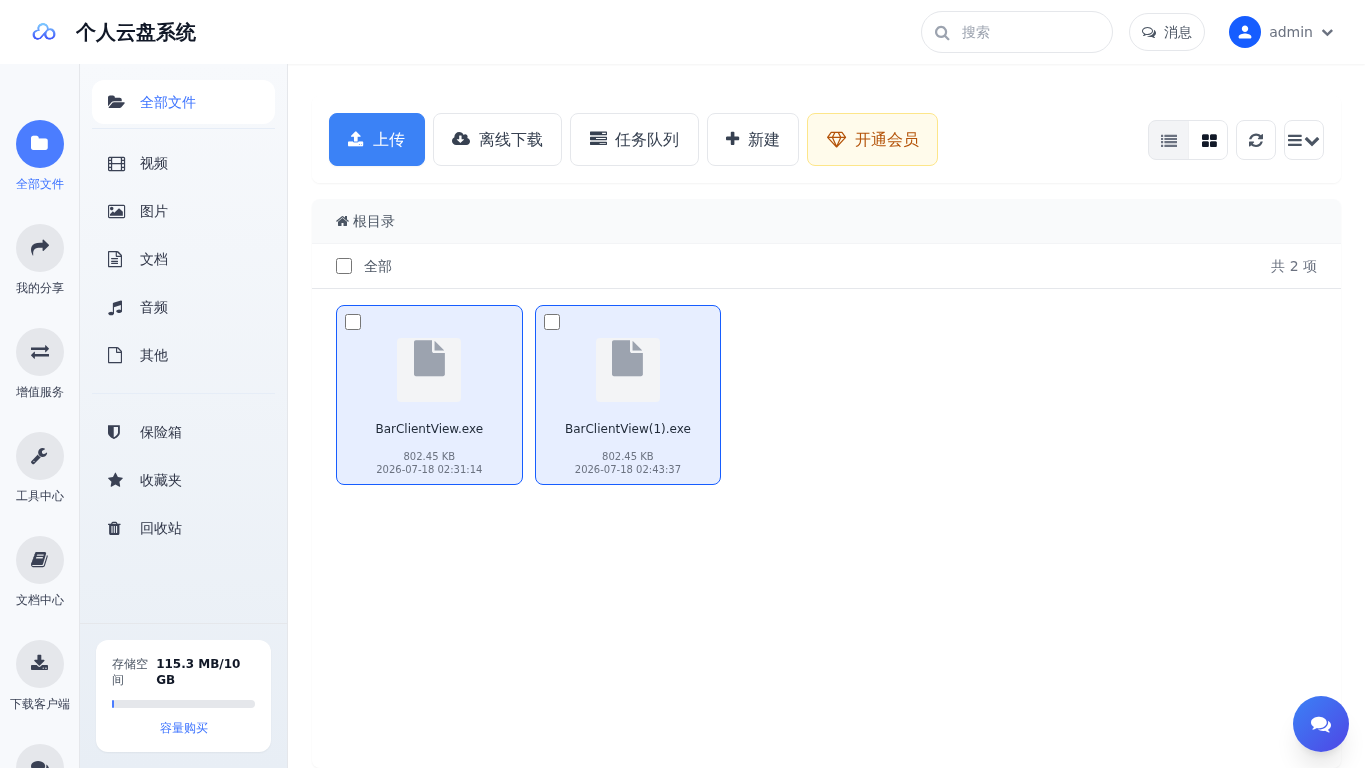
Task: Click the search magnifier icon
Action: coord(942,33)
